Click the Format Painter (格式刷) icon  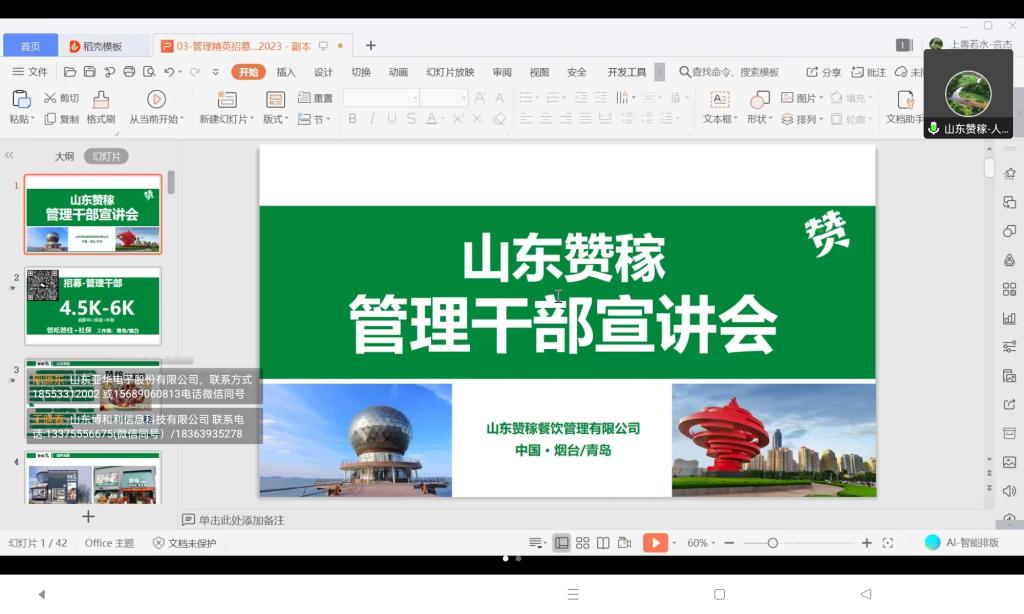100,99
